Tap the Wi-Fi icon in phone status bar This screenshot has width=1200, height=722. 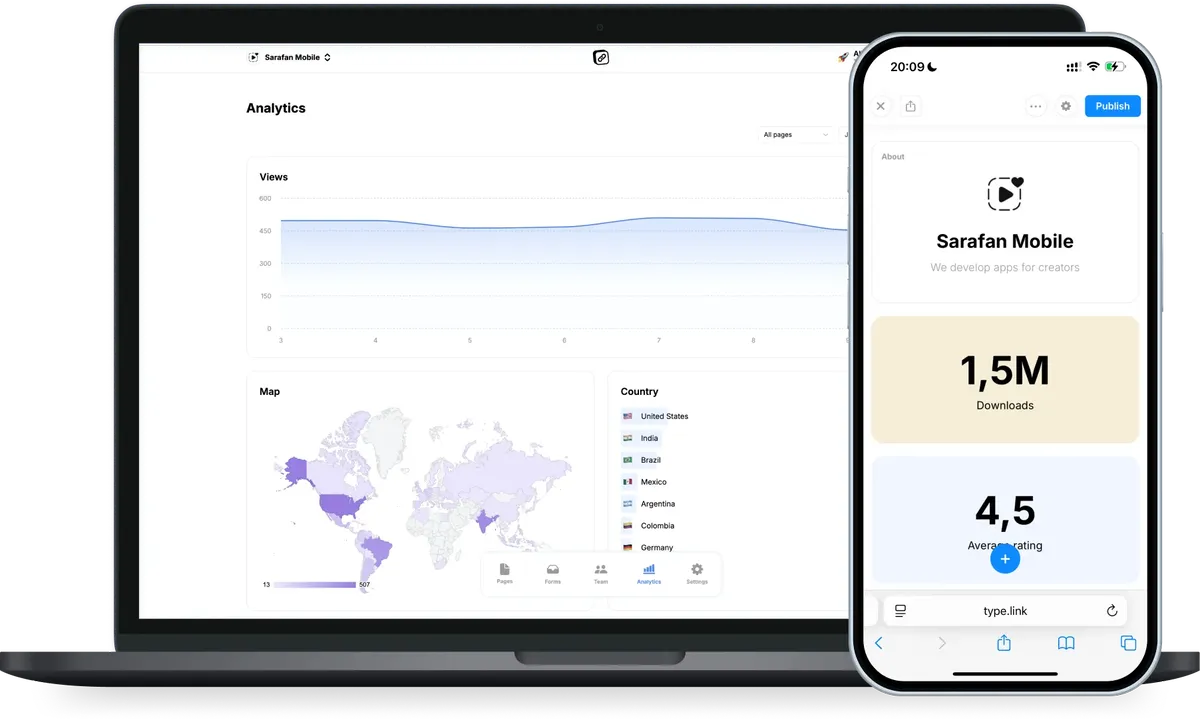point(1093,67)
